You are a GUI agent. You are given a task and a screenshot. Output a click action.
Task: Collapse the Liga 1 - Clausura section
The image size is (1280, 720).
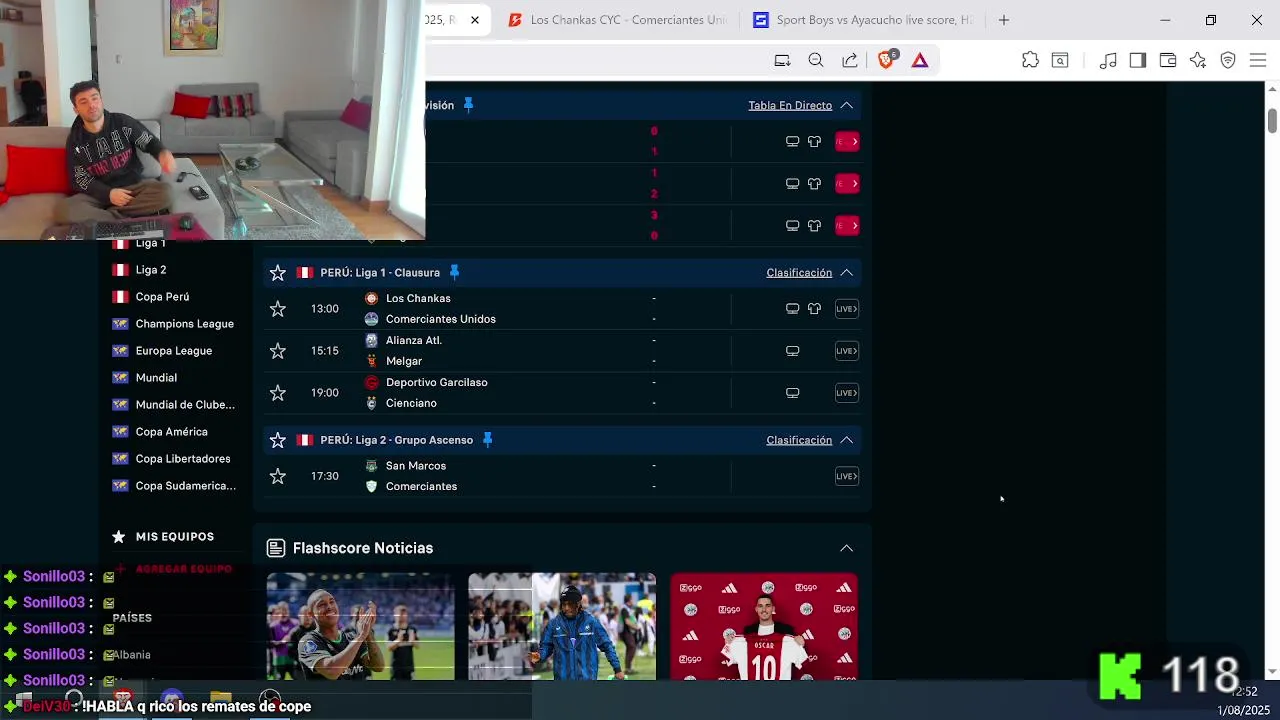846,272
